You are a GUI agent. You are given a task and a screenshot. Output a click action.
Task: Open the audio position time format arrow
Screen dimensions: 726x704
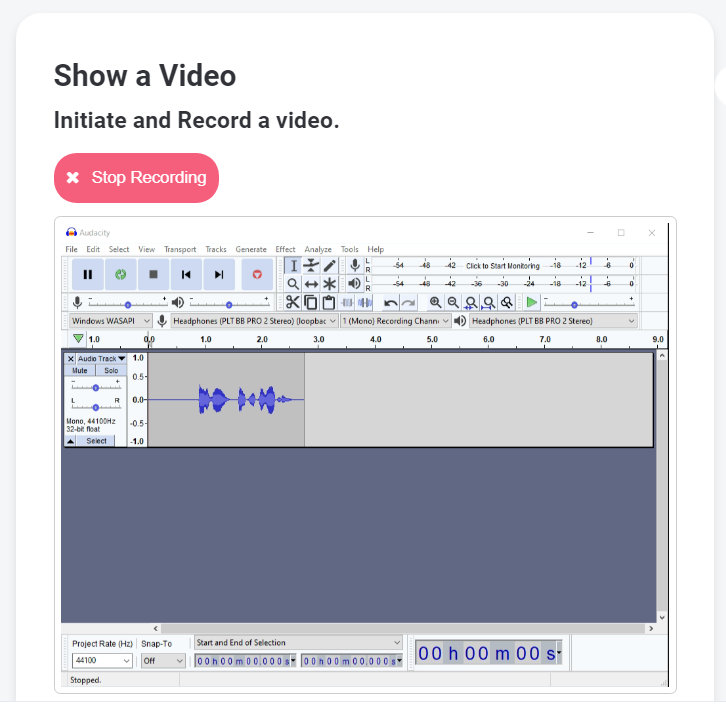[559, 653]
